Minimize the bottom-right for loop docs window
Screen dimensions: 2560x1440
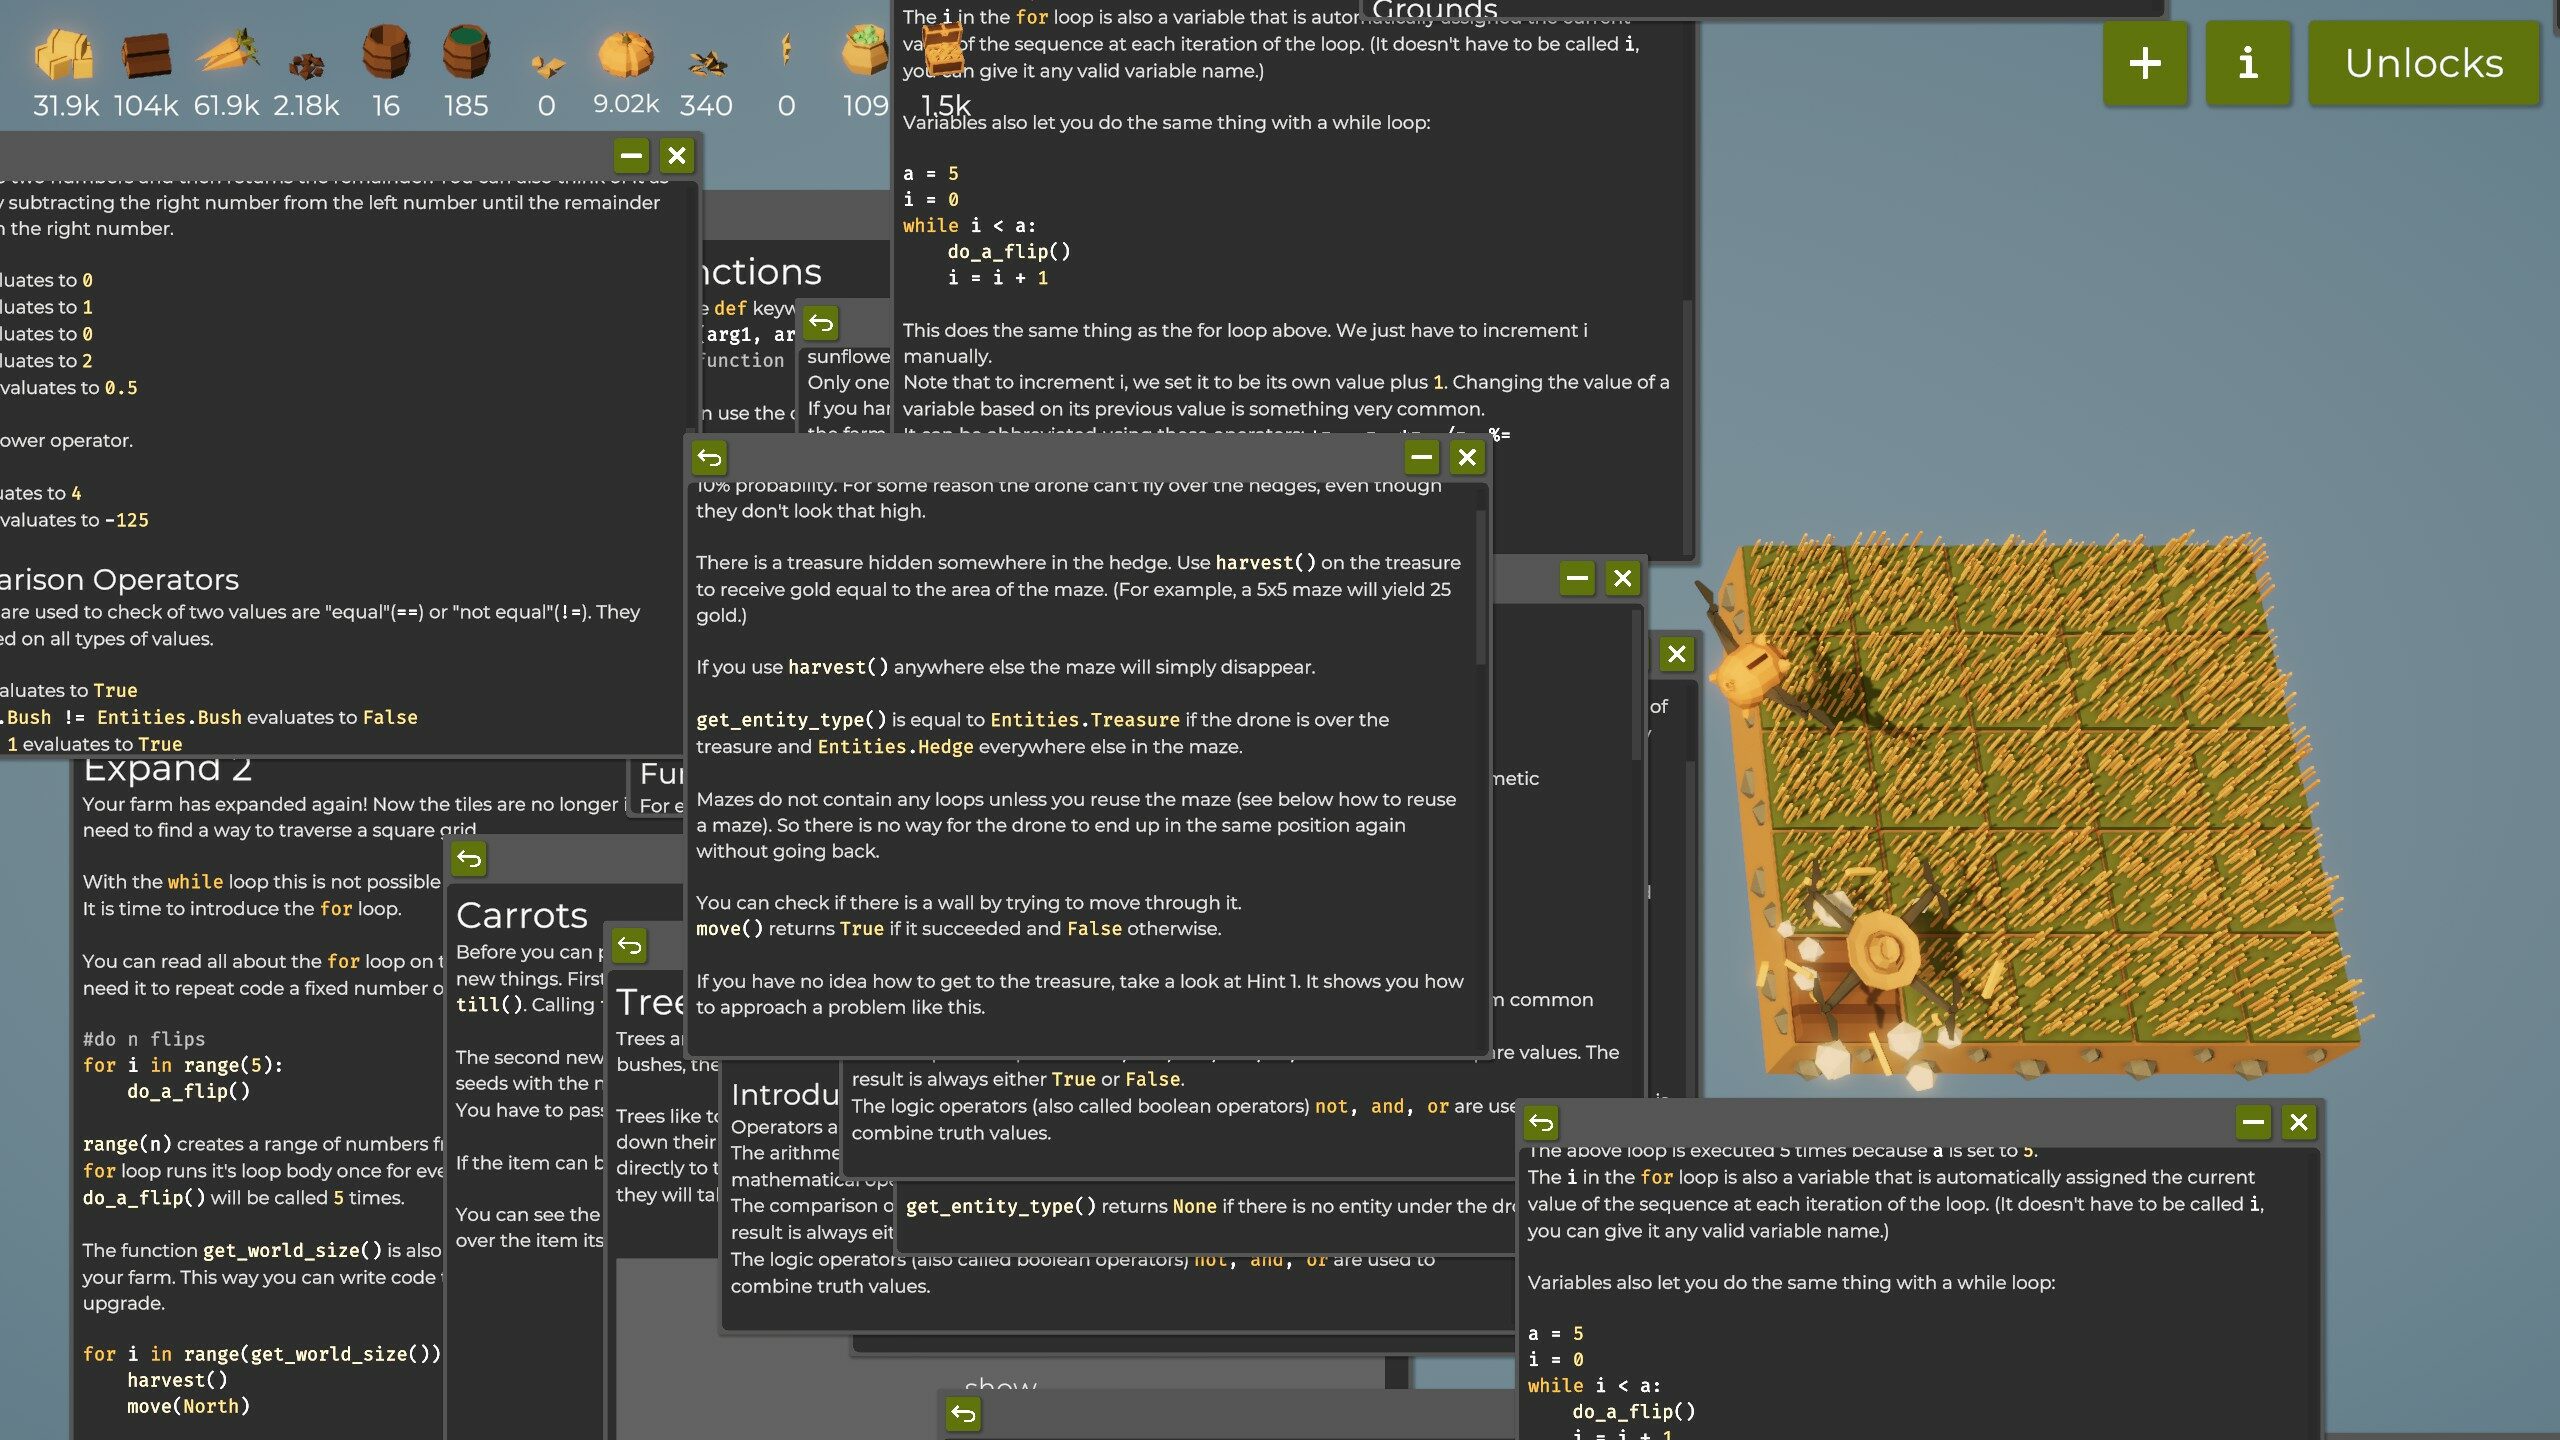point(2253,1122)
